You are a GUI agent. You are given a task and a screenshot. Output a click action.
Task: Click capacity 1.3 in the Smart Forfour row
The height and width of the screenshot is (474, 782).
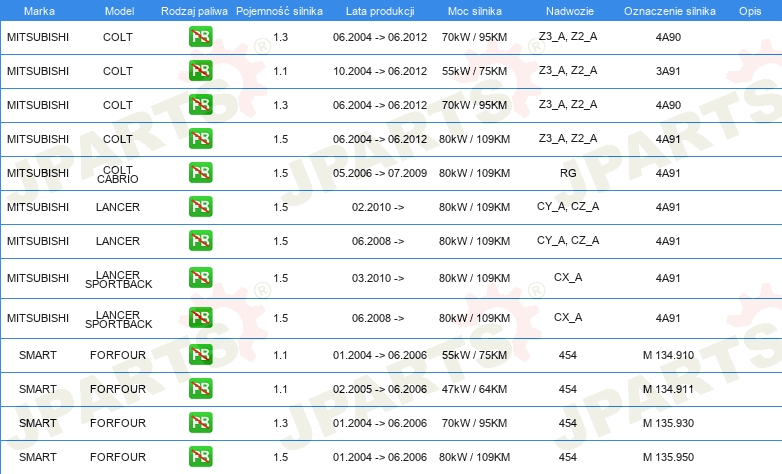(x=280, y=423)
